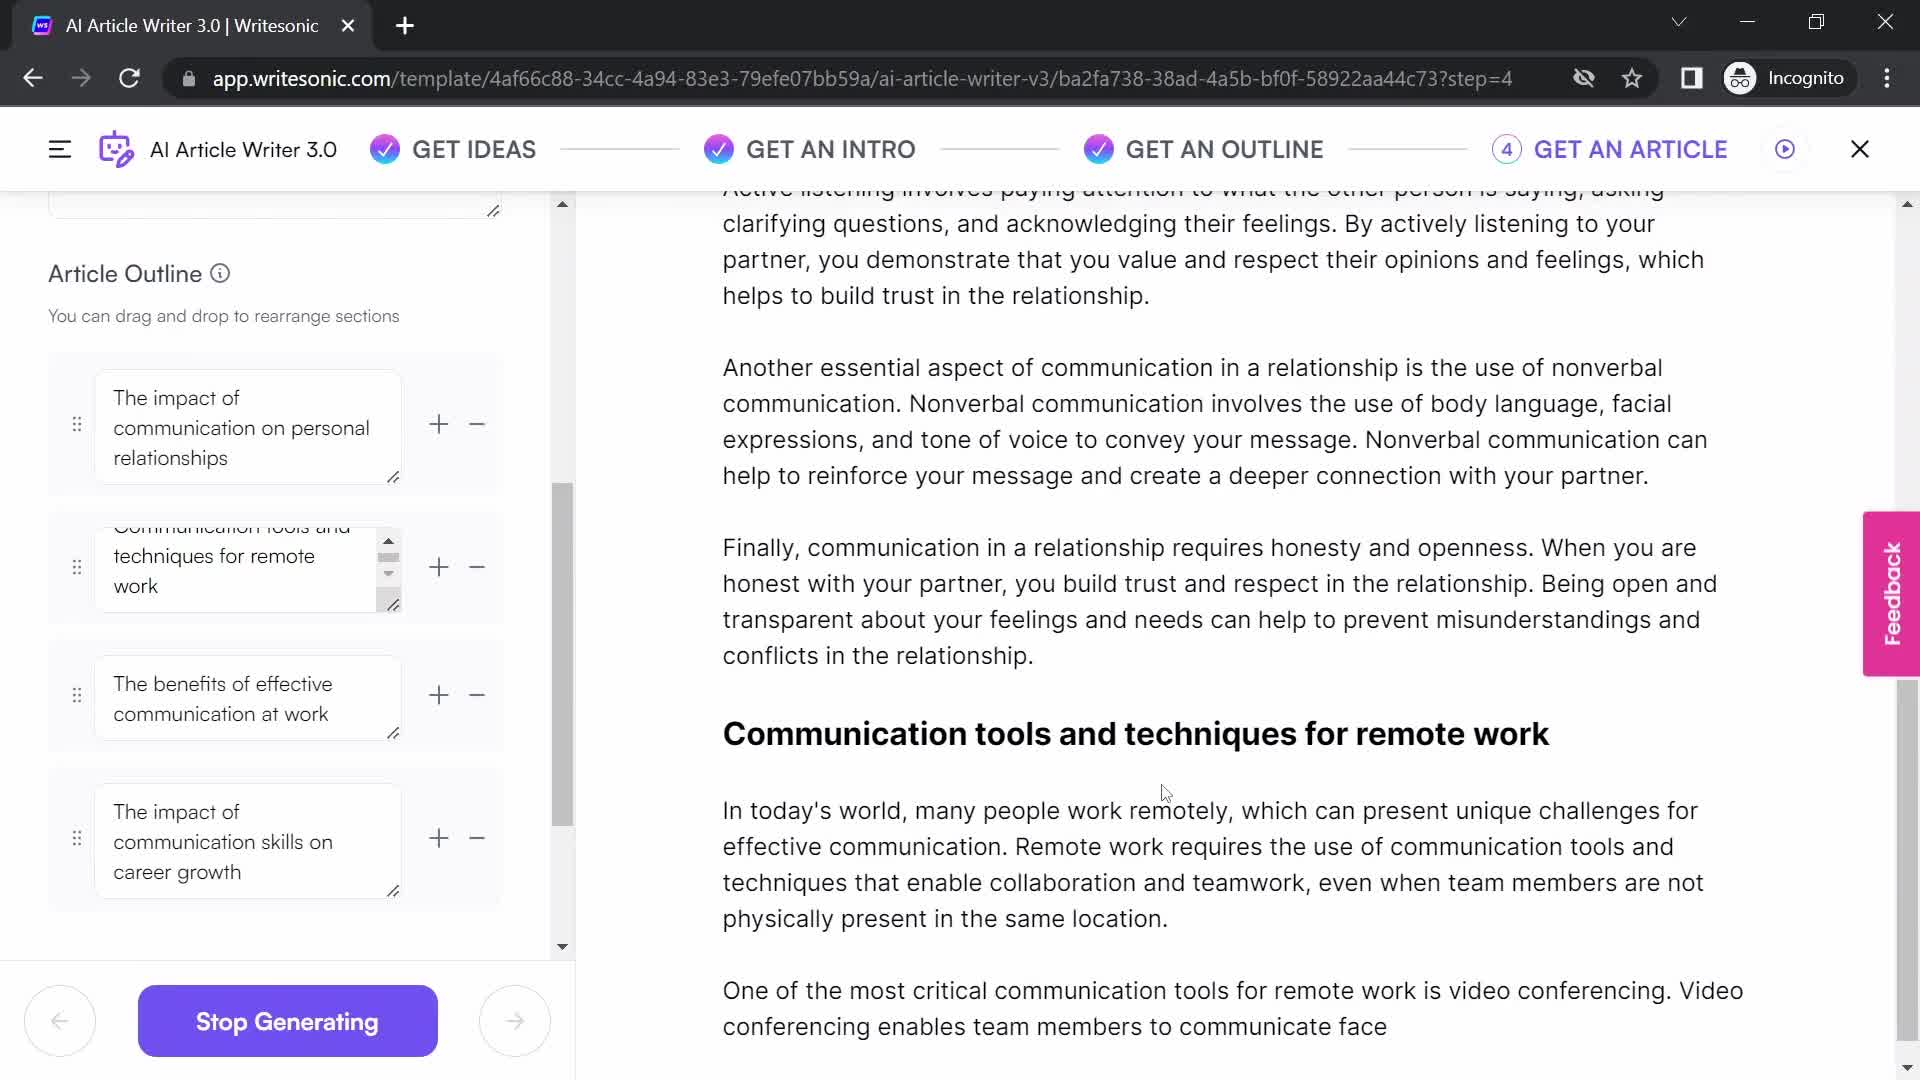Click Stop Generating button
The width and height of the screenshot is (1920, 1080).
click(x=287, y=1022)
